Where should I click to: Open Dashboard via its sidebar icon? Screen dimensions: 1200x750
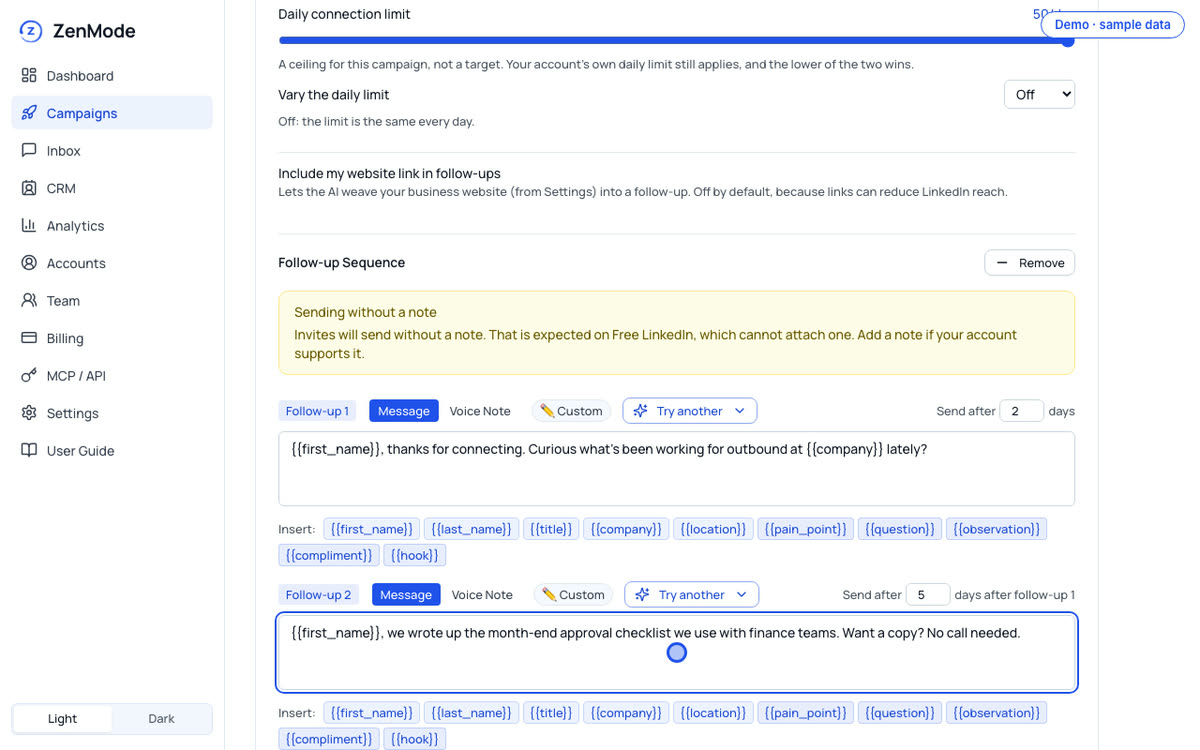[29, 76]
